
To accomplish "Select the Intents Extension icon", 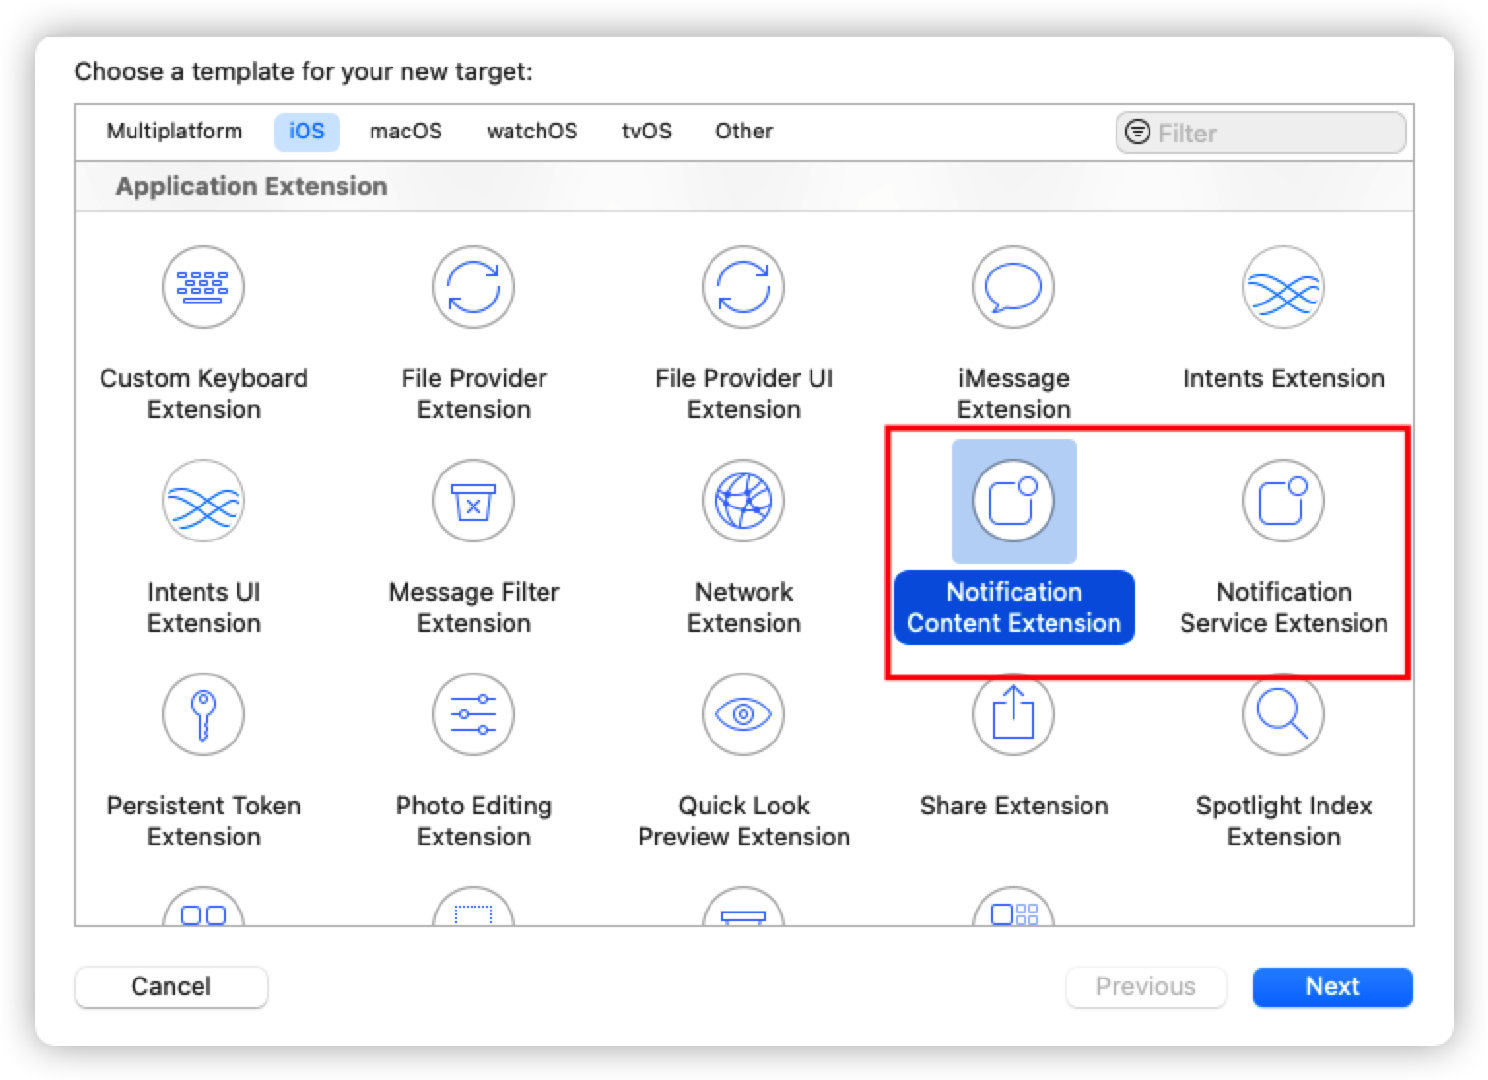I will coord(1283,287).
